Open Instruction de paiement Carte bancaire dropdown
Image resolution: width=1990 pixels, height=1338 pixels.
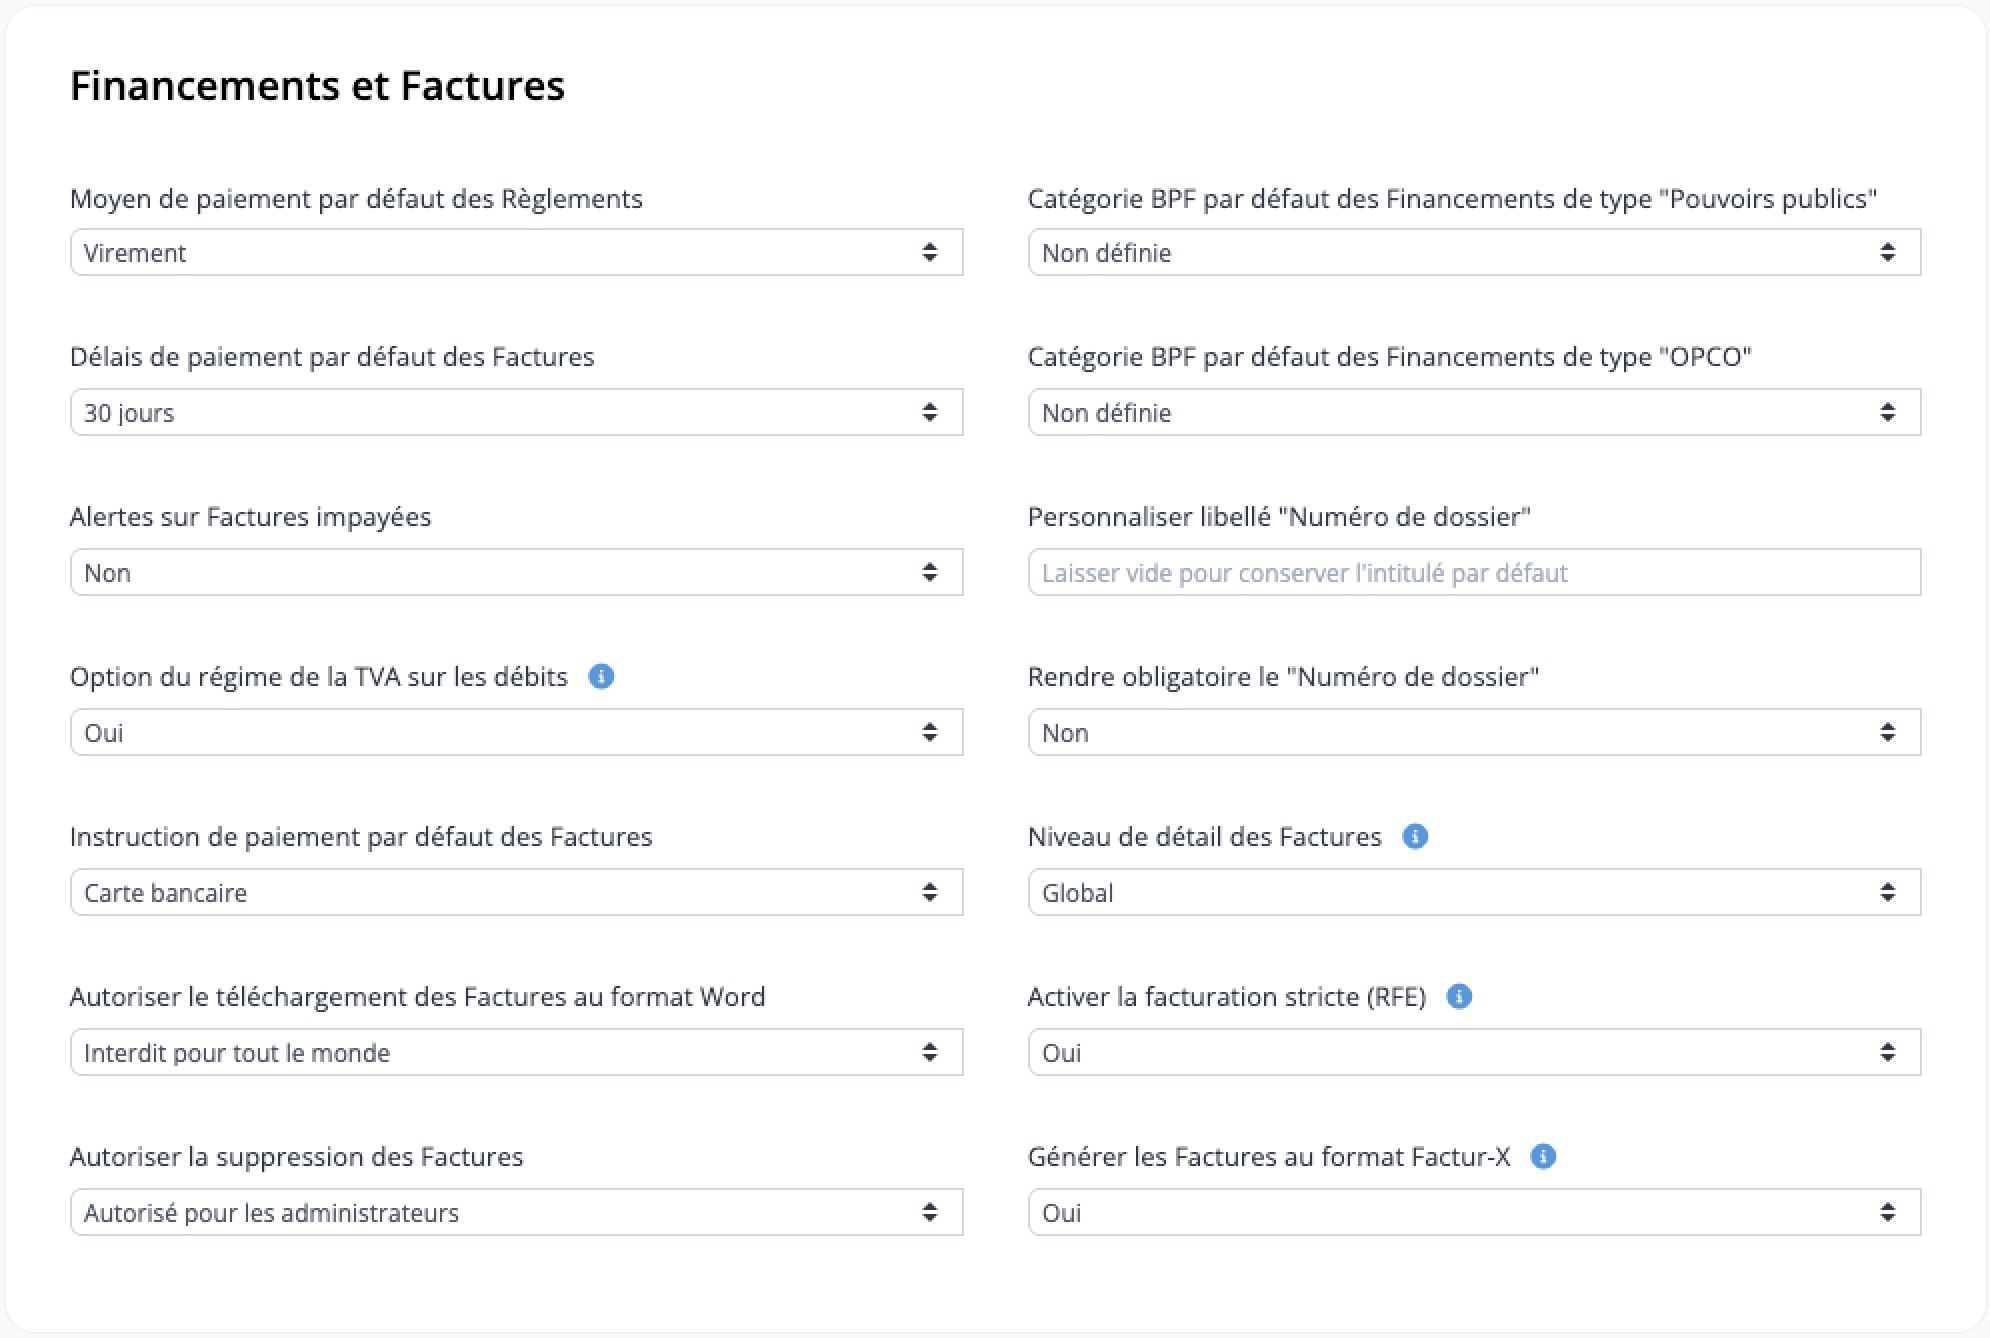[x=516, y=892]
